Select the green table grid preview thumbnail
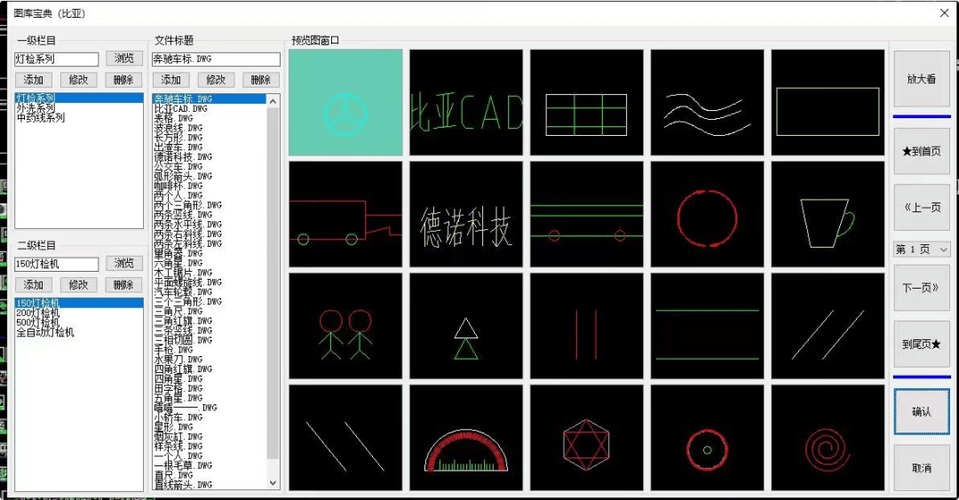959x500 pixels. (x=587, y=102)
